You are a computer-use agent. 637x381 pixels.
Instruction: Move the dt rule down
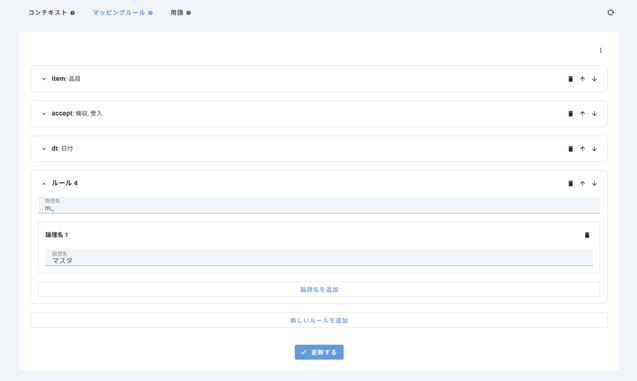(x=594, y=149)
